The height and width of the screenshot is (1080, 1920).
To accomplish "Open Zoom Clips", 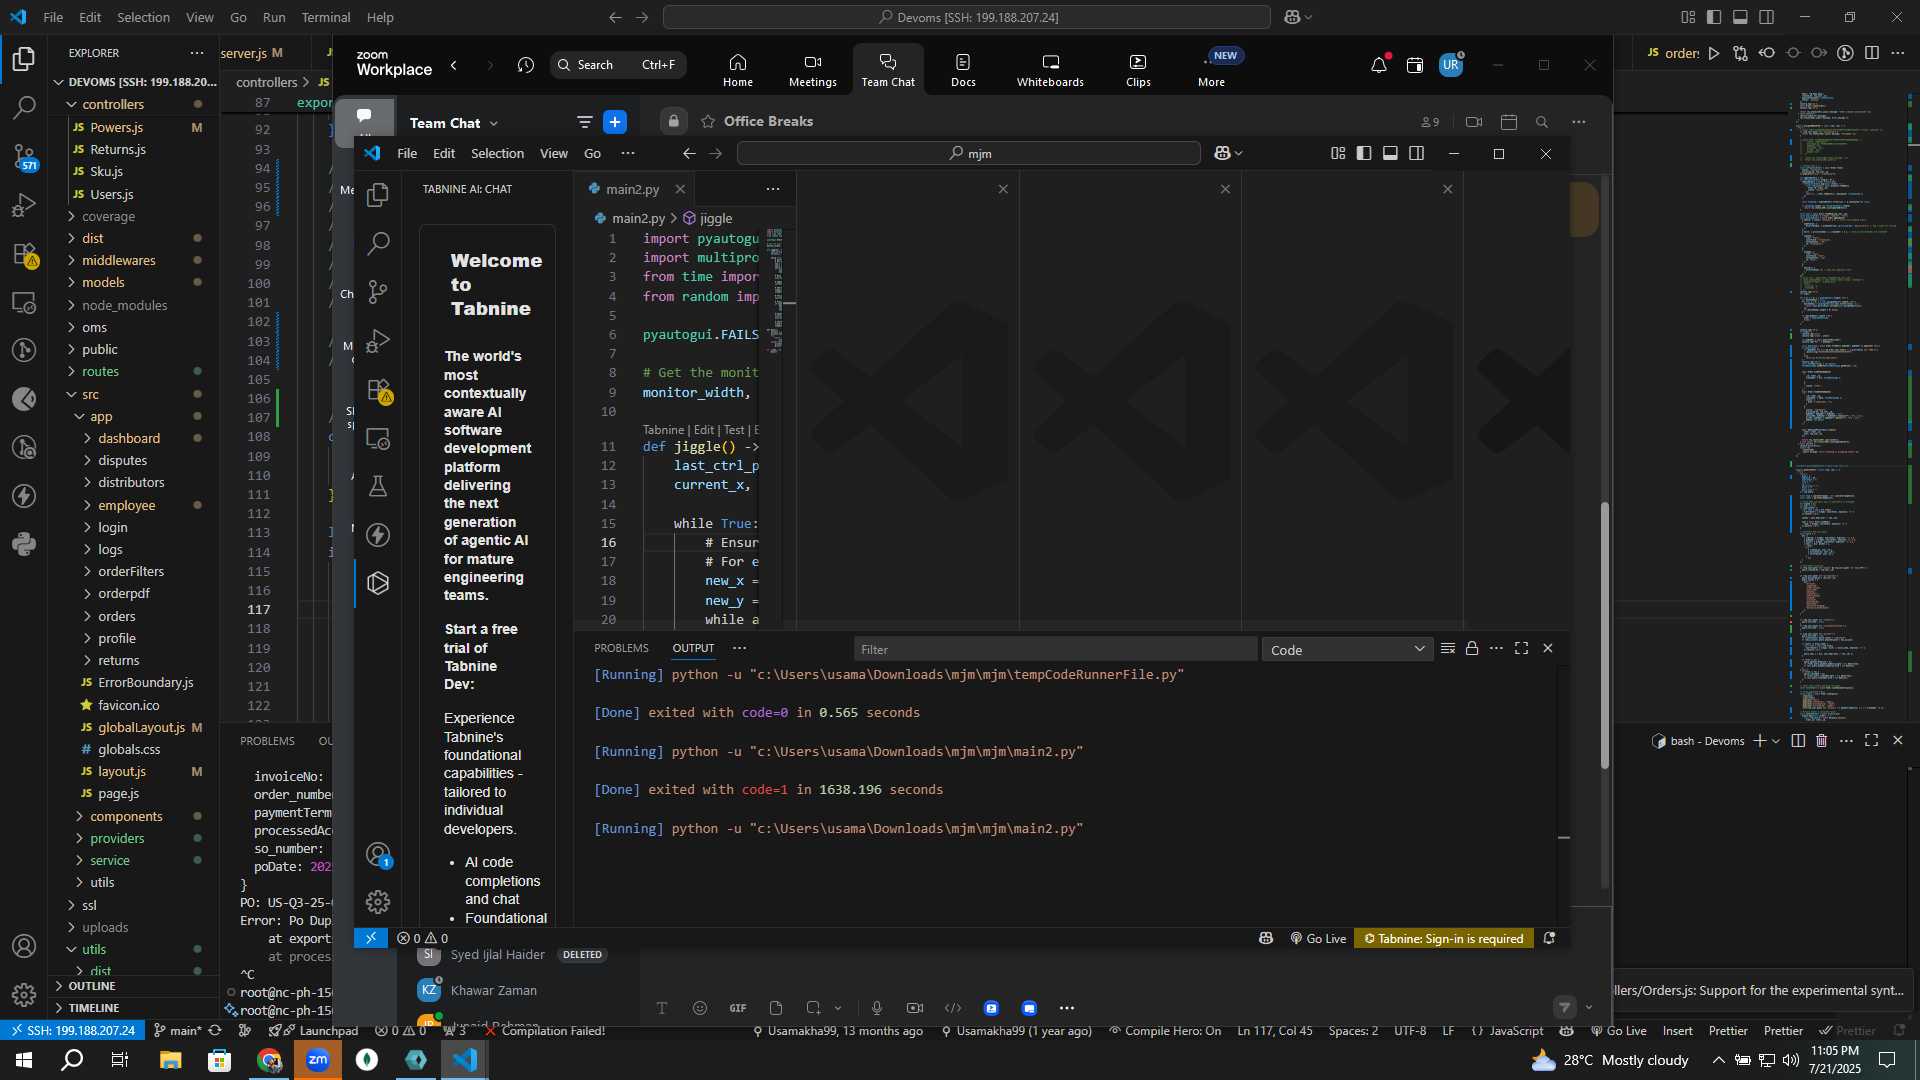I will point(1138,70).
